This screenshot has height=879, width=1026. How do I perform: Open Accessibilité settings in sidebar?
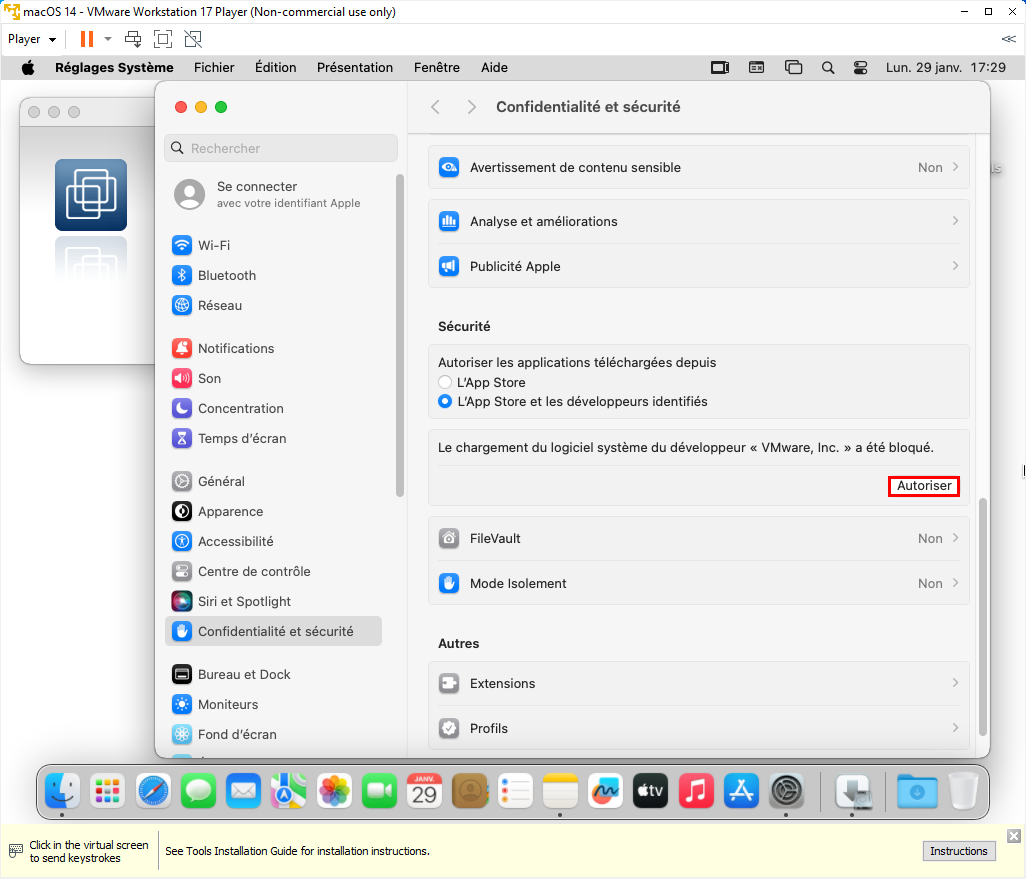[274, 541]
